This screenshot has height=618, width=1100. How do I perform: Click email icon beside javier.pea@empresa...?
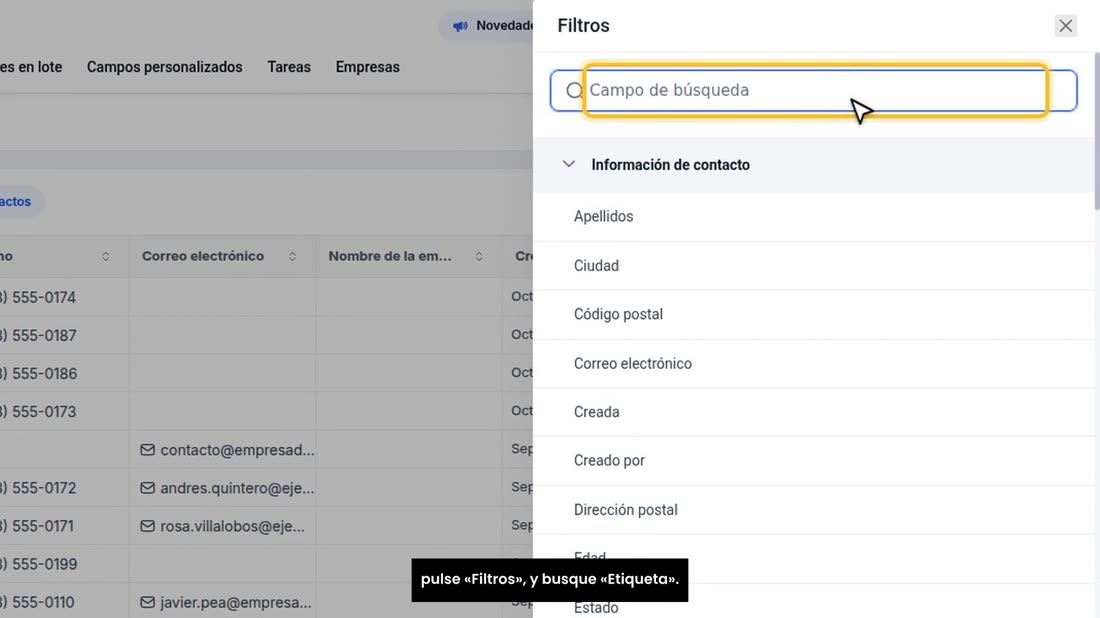pyautogui.click(x=147, y=602)
